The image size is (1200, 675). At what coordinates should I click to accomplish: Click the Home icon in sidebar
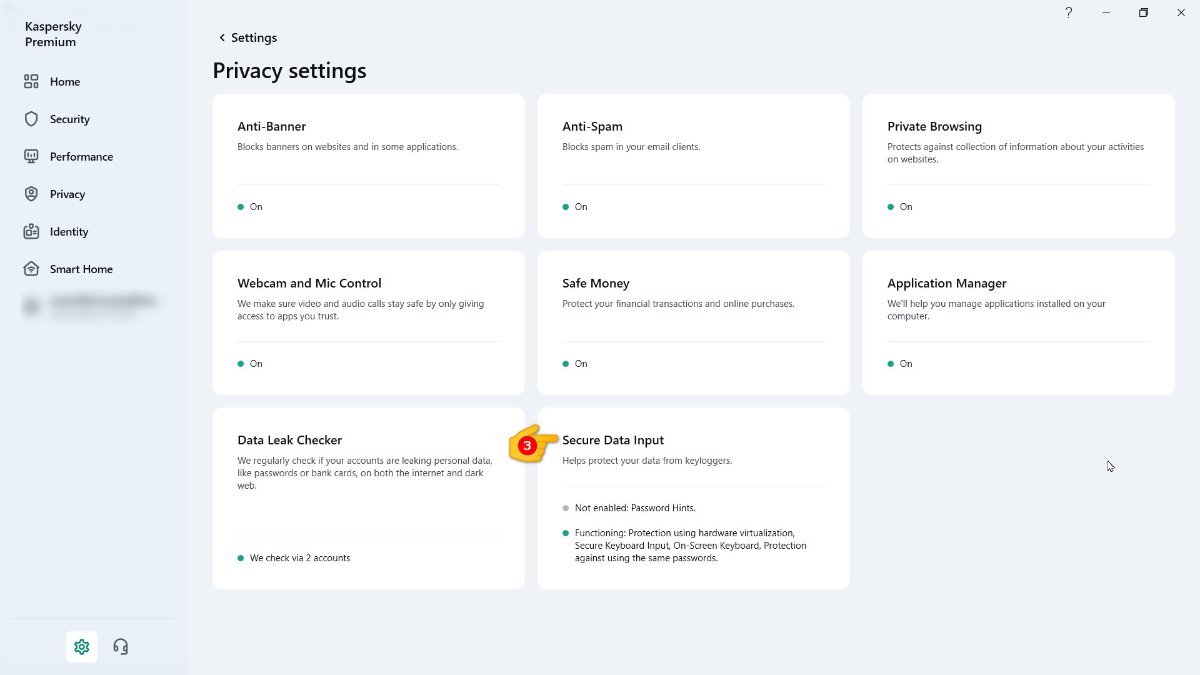pyautogui.click(x=31, y=82)
